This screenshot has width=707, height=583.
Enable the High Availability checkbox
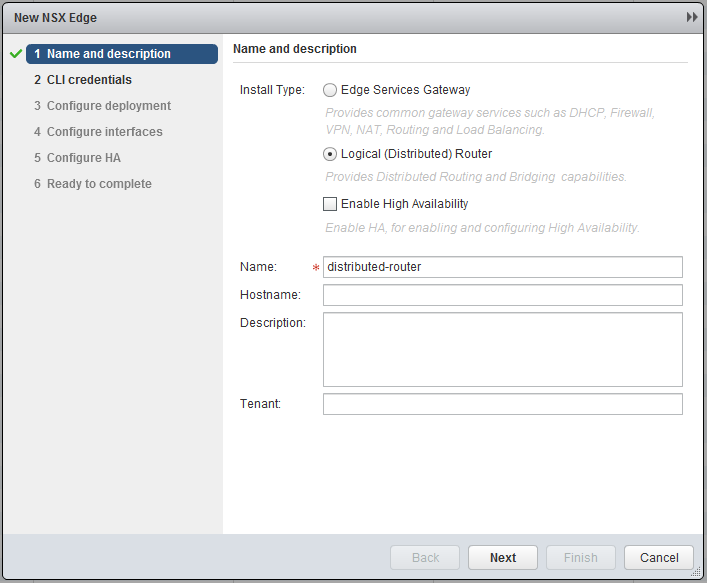pos(330,204)
